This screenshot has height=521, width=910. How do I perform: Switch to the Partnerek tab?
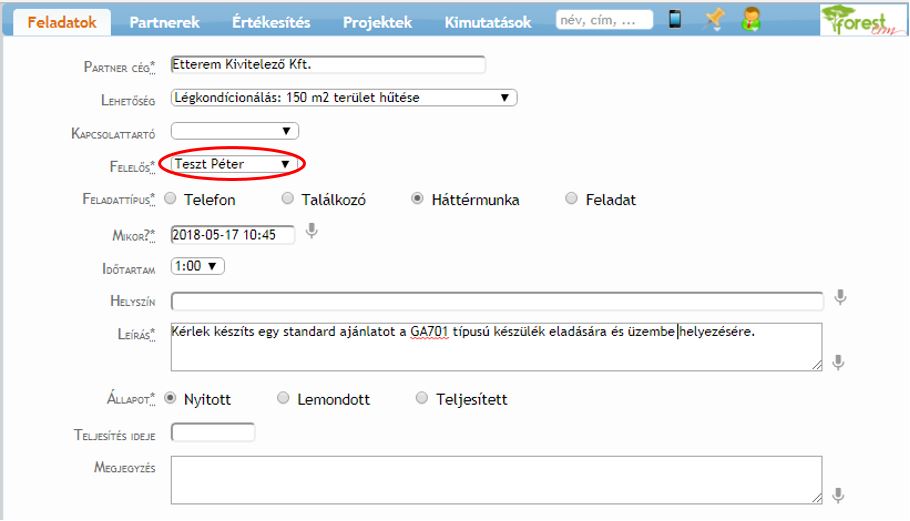tap(164, 22)
